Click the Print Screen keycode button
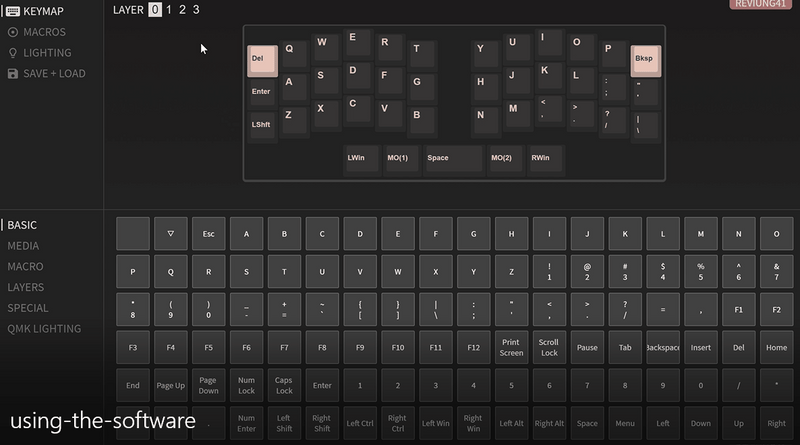Viewport: 800px width, 445px height. click(x=511, y=347)
